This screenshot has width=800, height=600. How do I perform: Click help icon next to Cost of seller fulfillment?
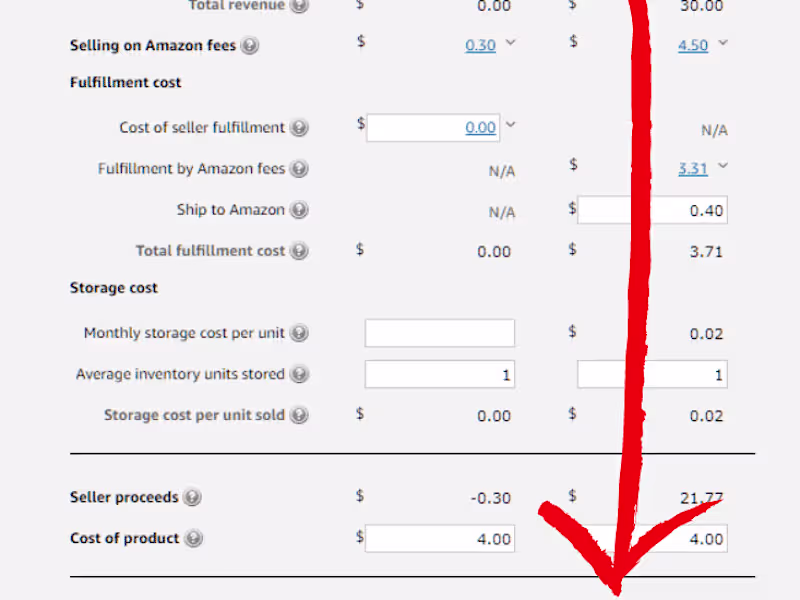pos(299,128)
